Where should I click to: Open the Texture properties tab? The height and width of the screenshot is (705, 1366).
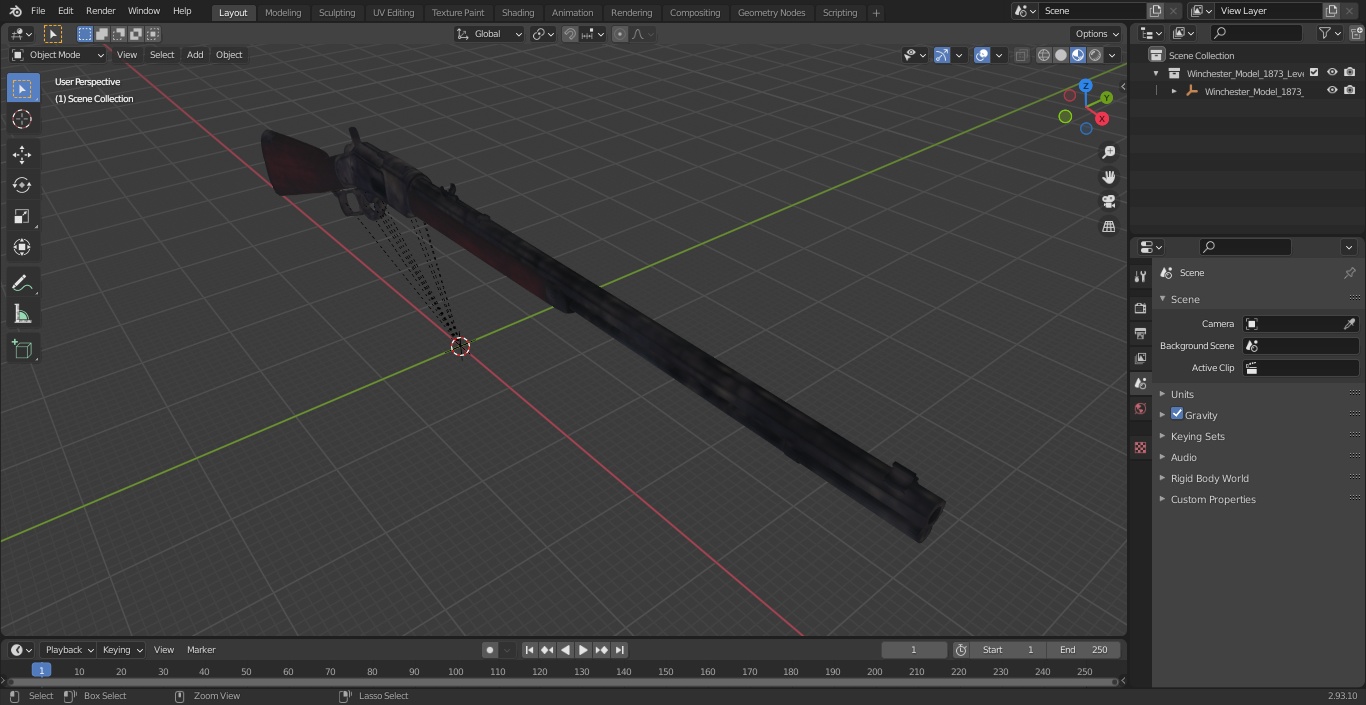coord(1140,447)
